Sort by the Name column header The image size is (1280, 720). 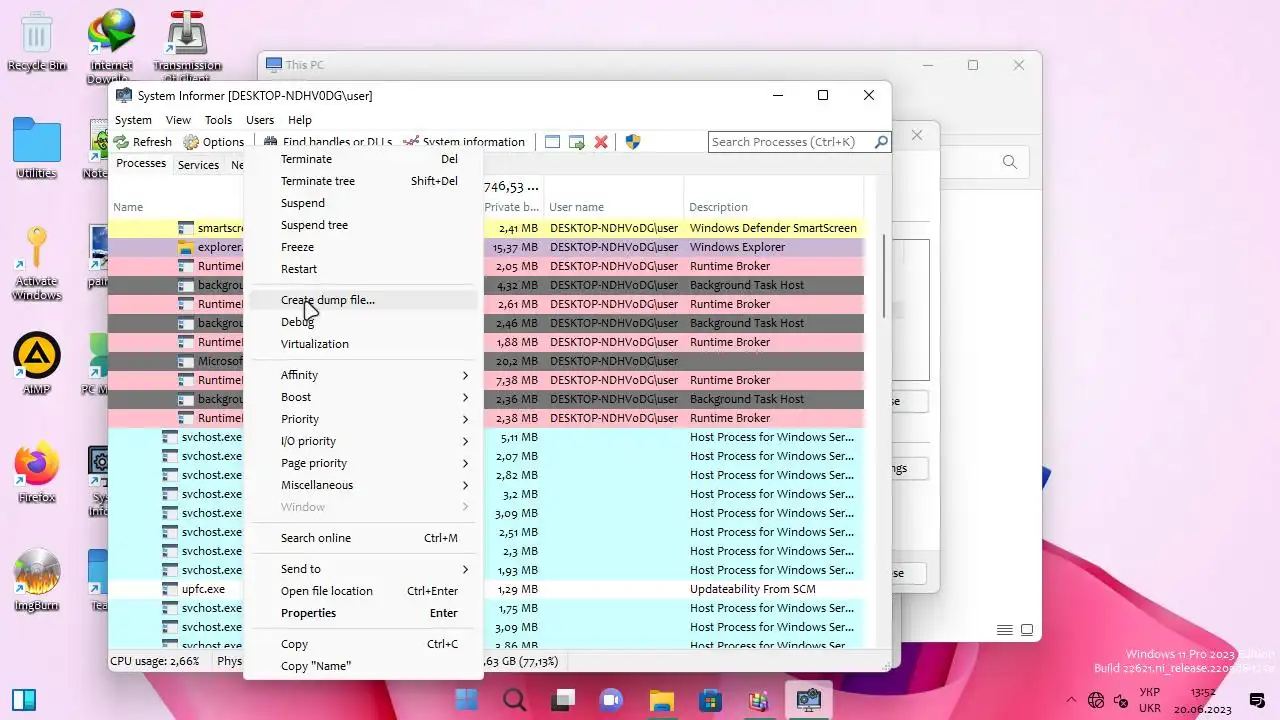click(x=128, y=207)
